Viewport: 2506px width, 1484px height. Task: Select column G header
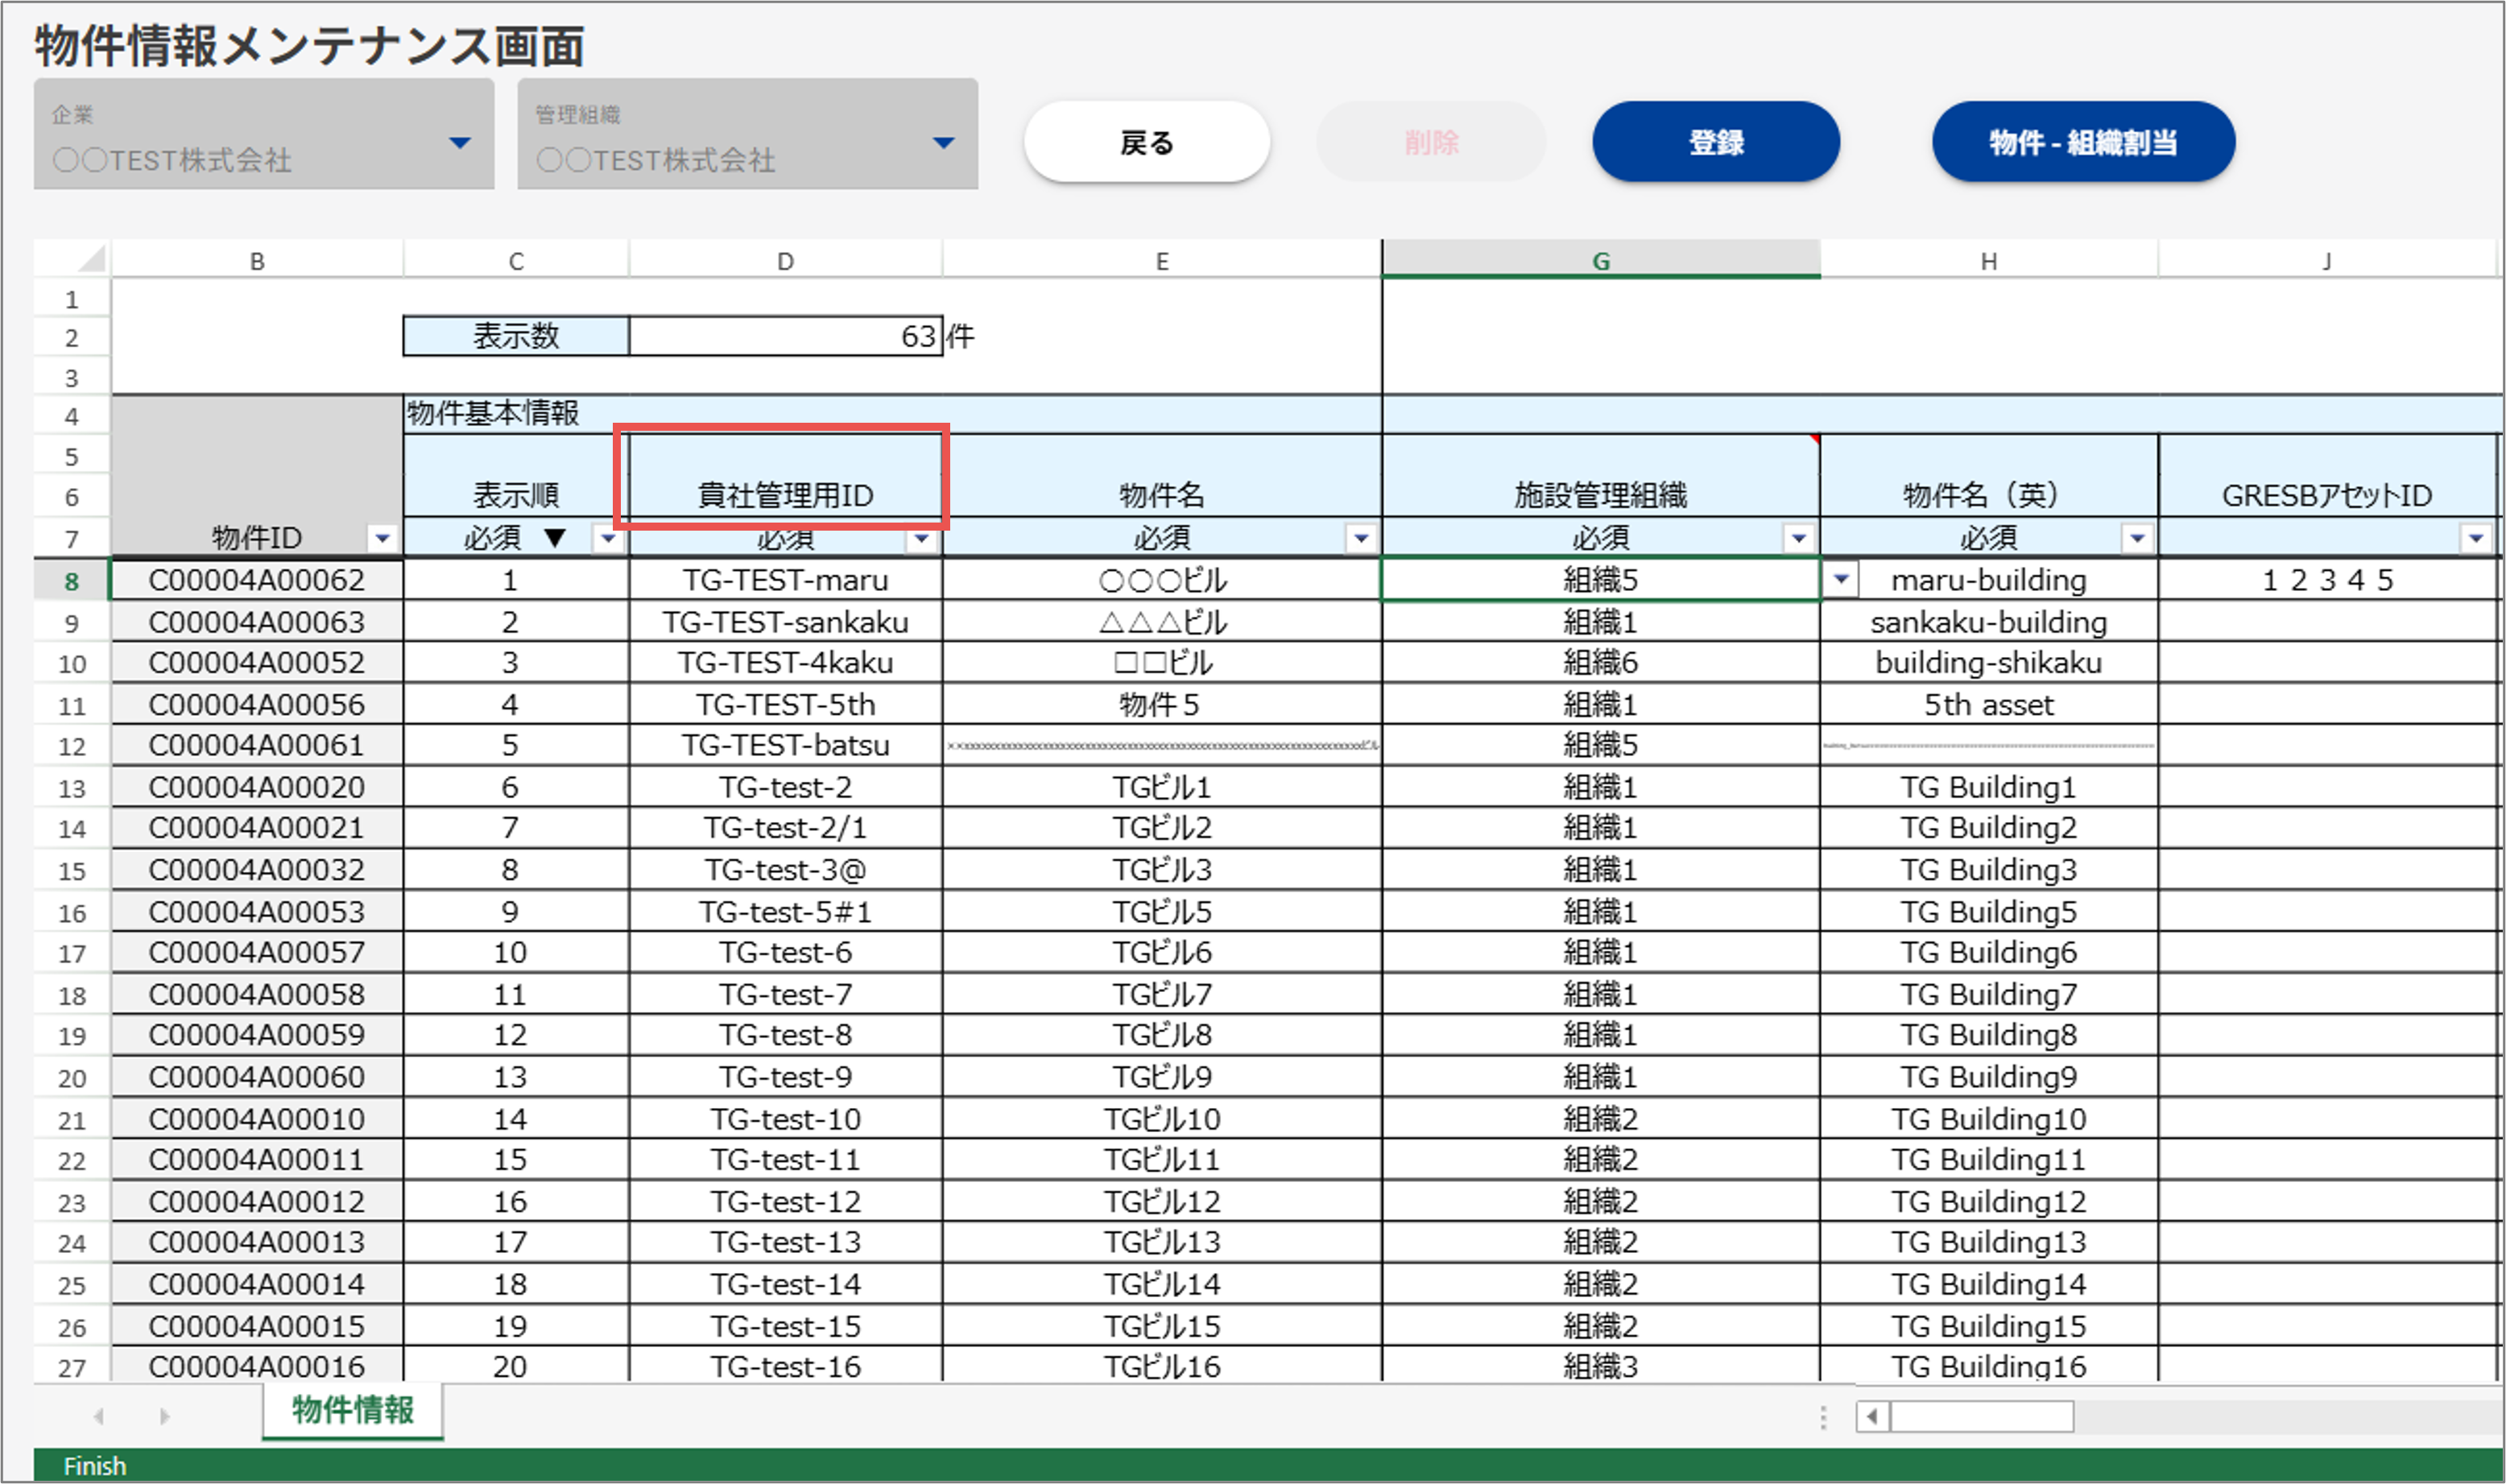[x=1600, y=261]
